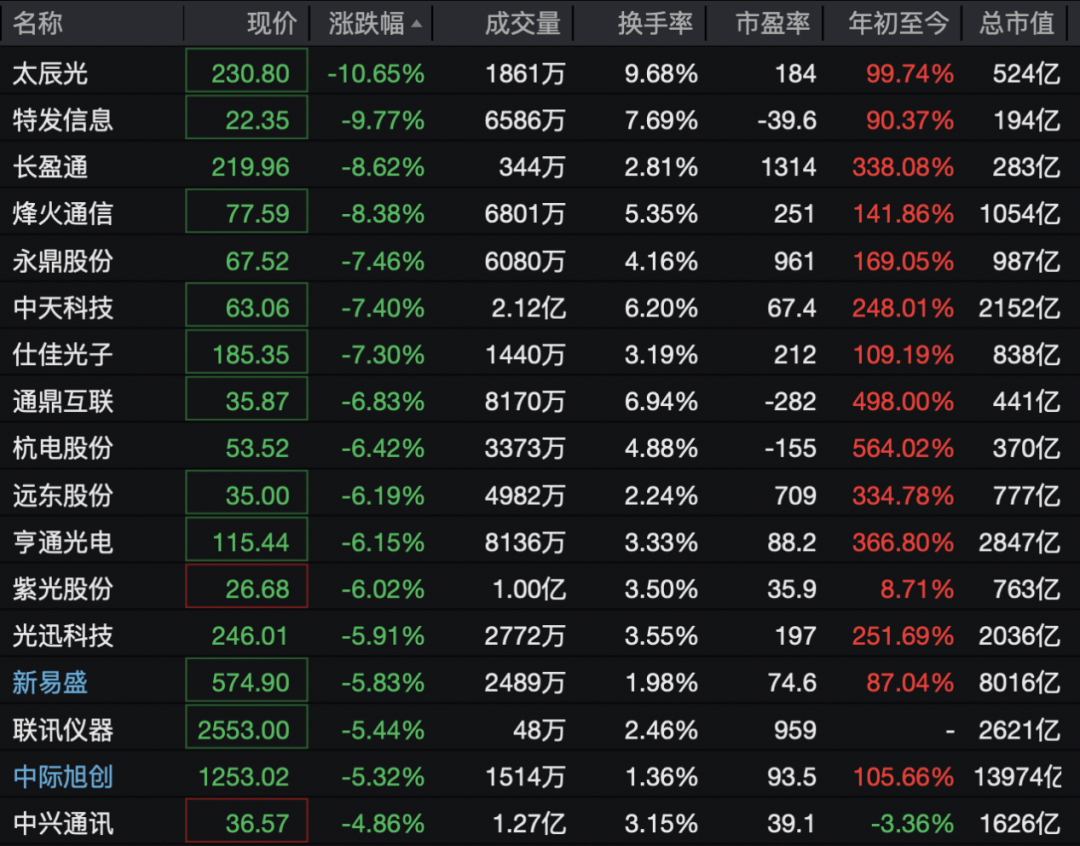This screenshot has height=846, width=1080.
Task: Open the 新易盛 stock link
Action: 50,683
